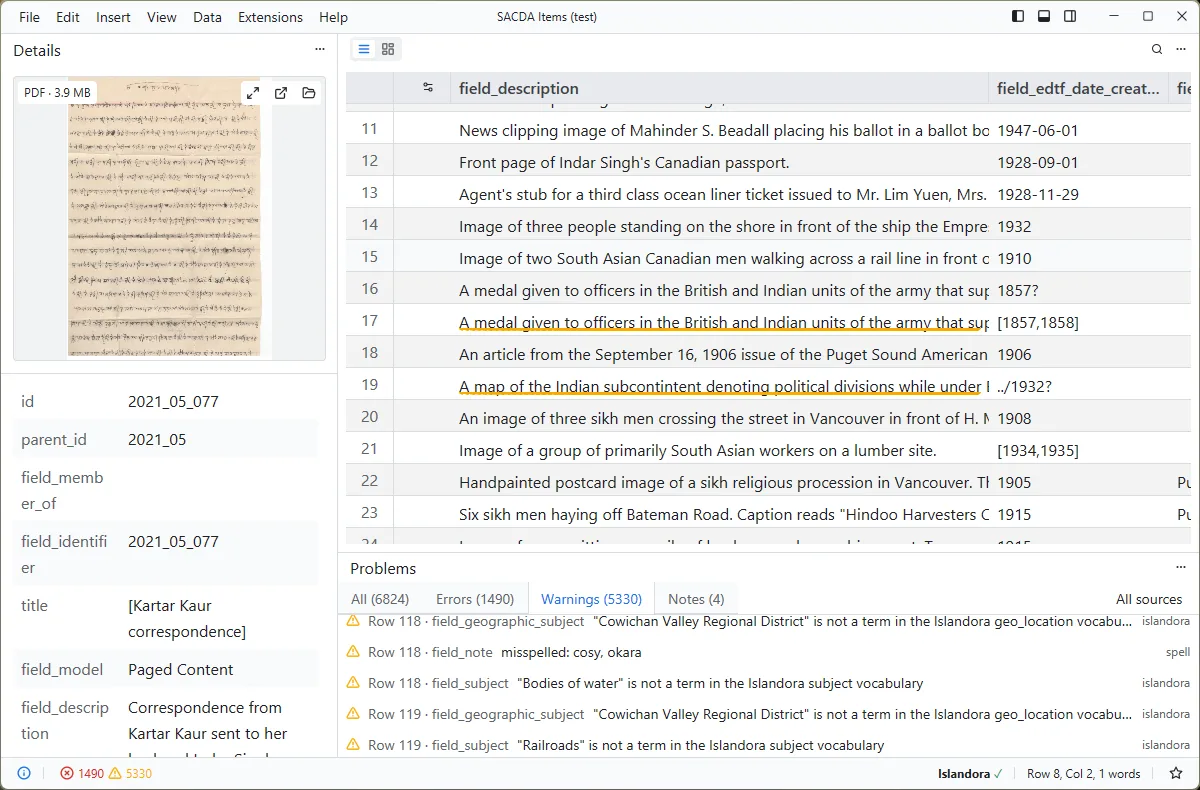Click the parent_id value '2021_05'
Screen dimensions: 1200x790
tap(157, 440)
